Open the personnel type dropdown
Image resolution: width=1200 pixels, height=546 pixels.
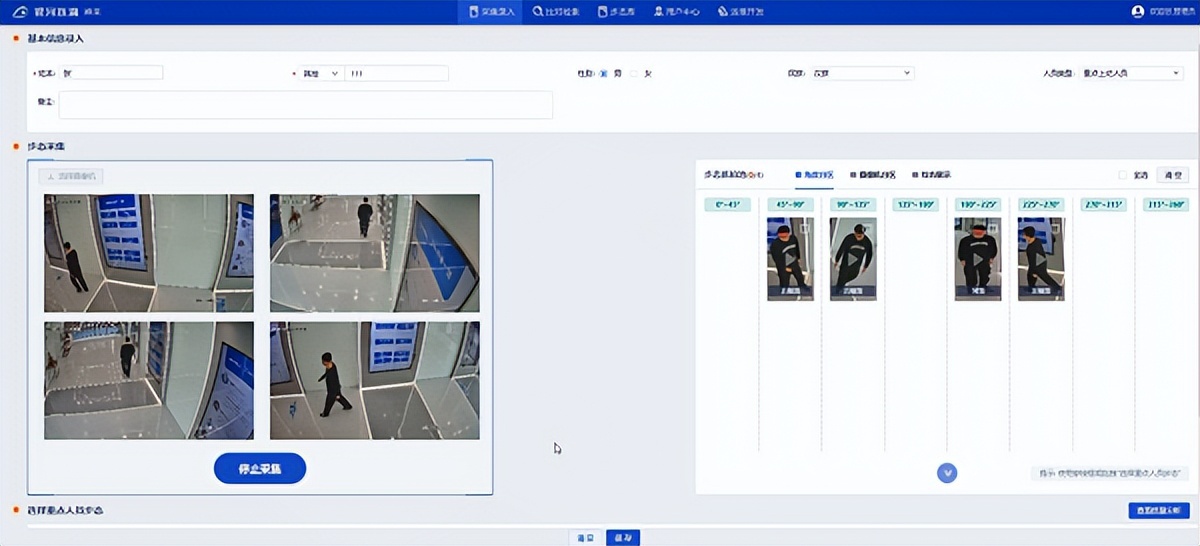1132,73
